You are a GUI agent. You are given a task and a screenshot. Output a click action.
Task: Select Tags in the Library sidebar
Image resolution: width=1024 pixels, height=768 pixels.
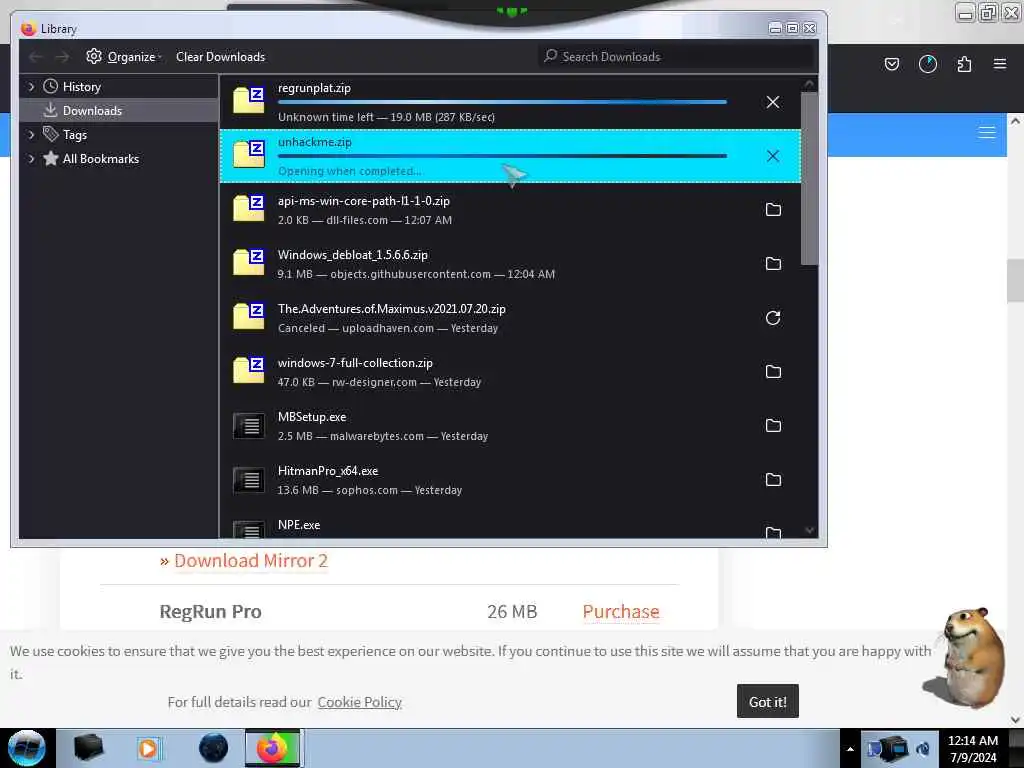pyautogui.click(x=119, y=135)
